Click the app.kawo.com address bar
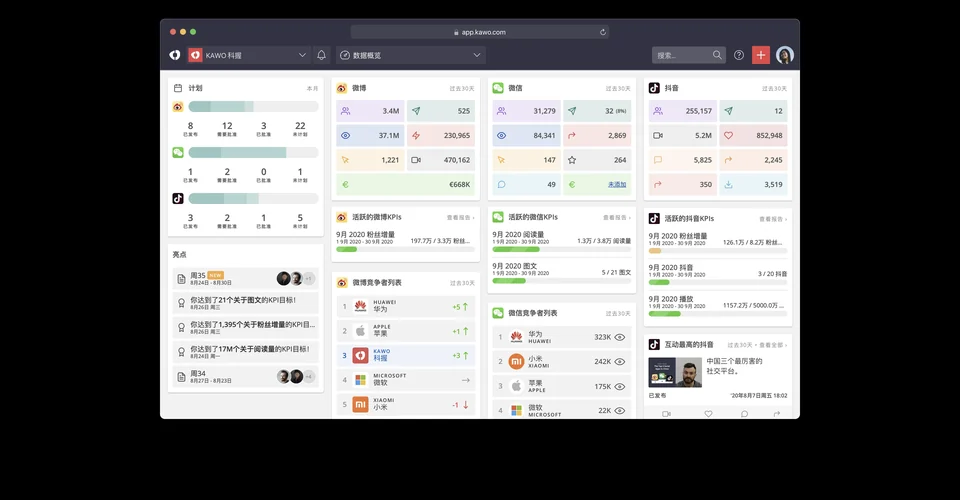 [480, 32]
